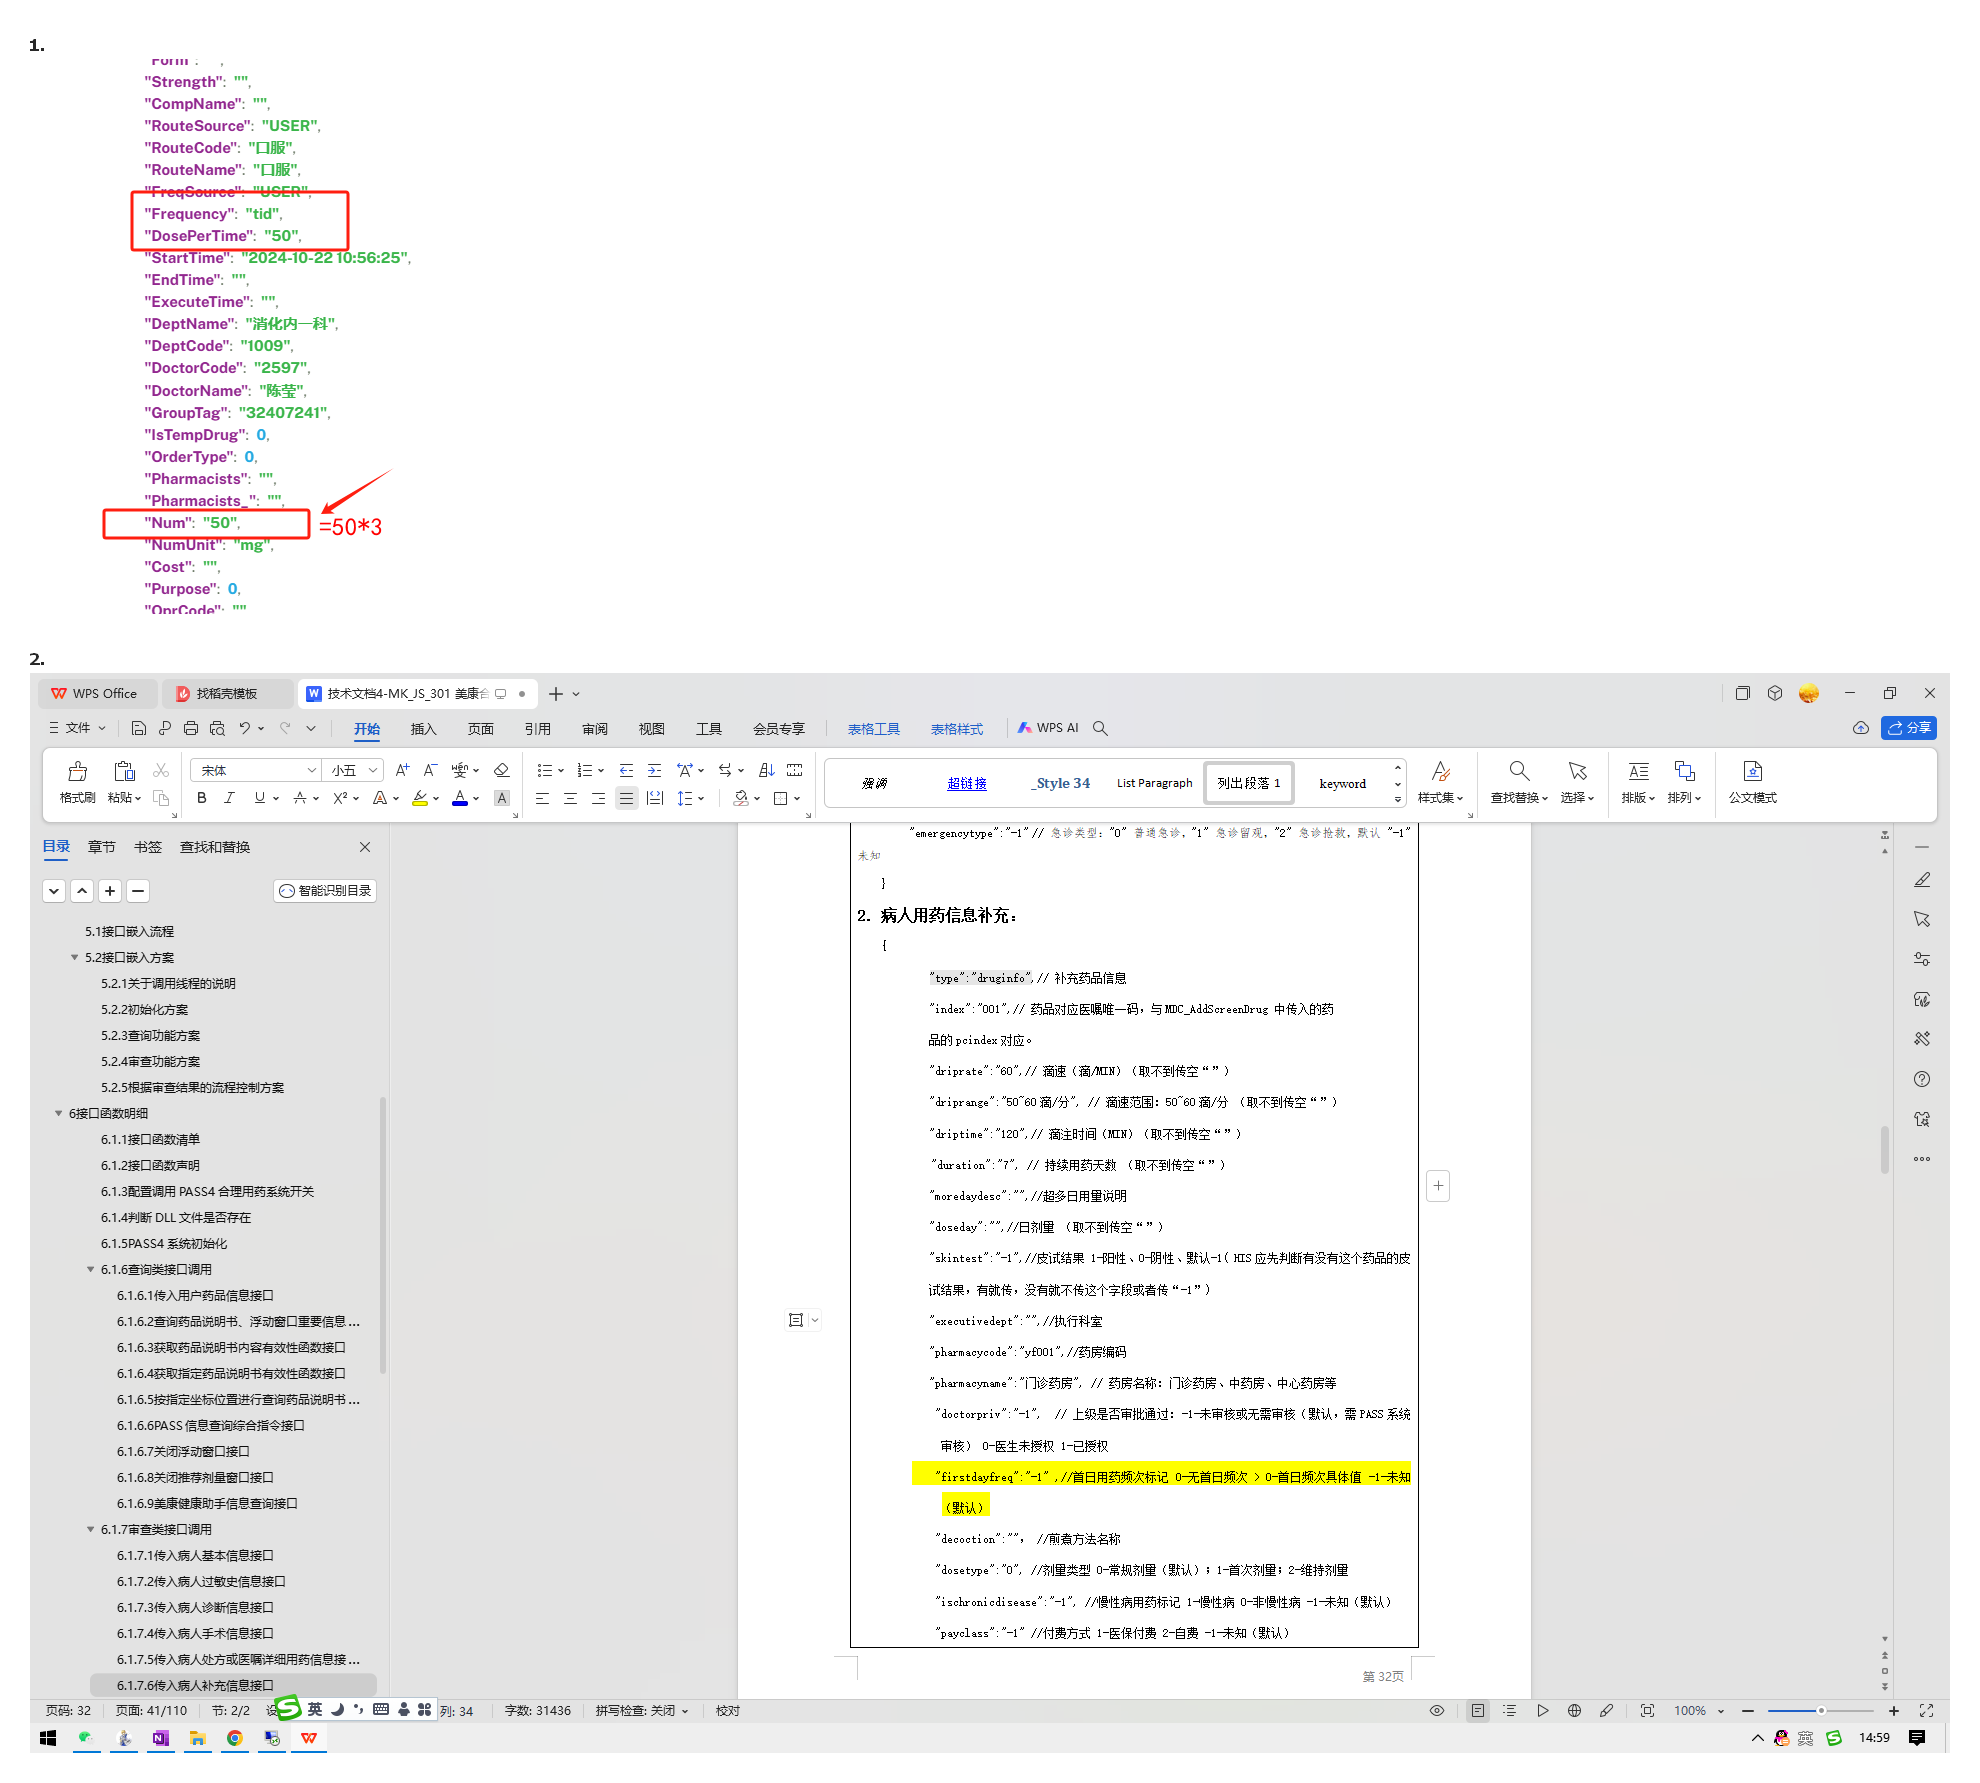Image resolution: width=1980 pixels, height=1783 pixels.
Task: Increase font size with A+ icon
Action: pos(402,770)
